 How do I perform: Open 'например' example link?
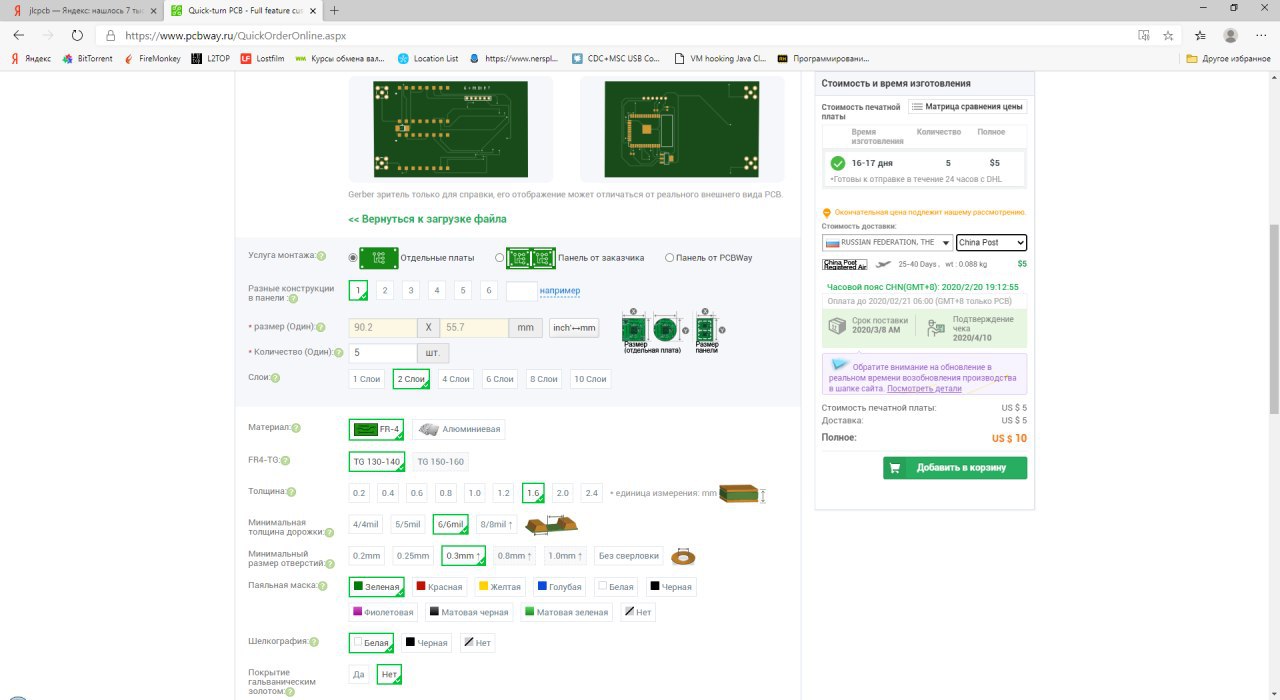coord(560,291)
